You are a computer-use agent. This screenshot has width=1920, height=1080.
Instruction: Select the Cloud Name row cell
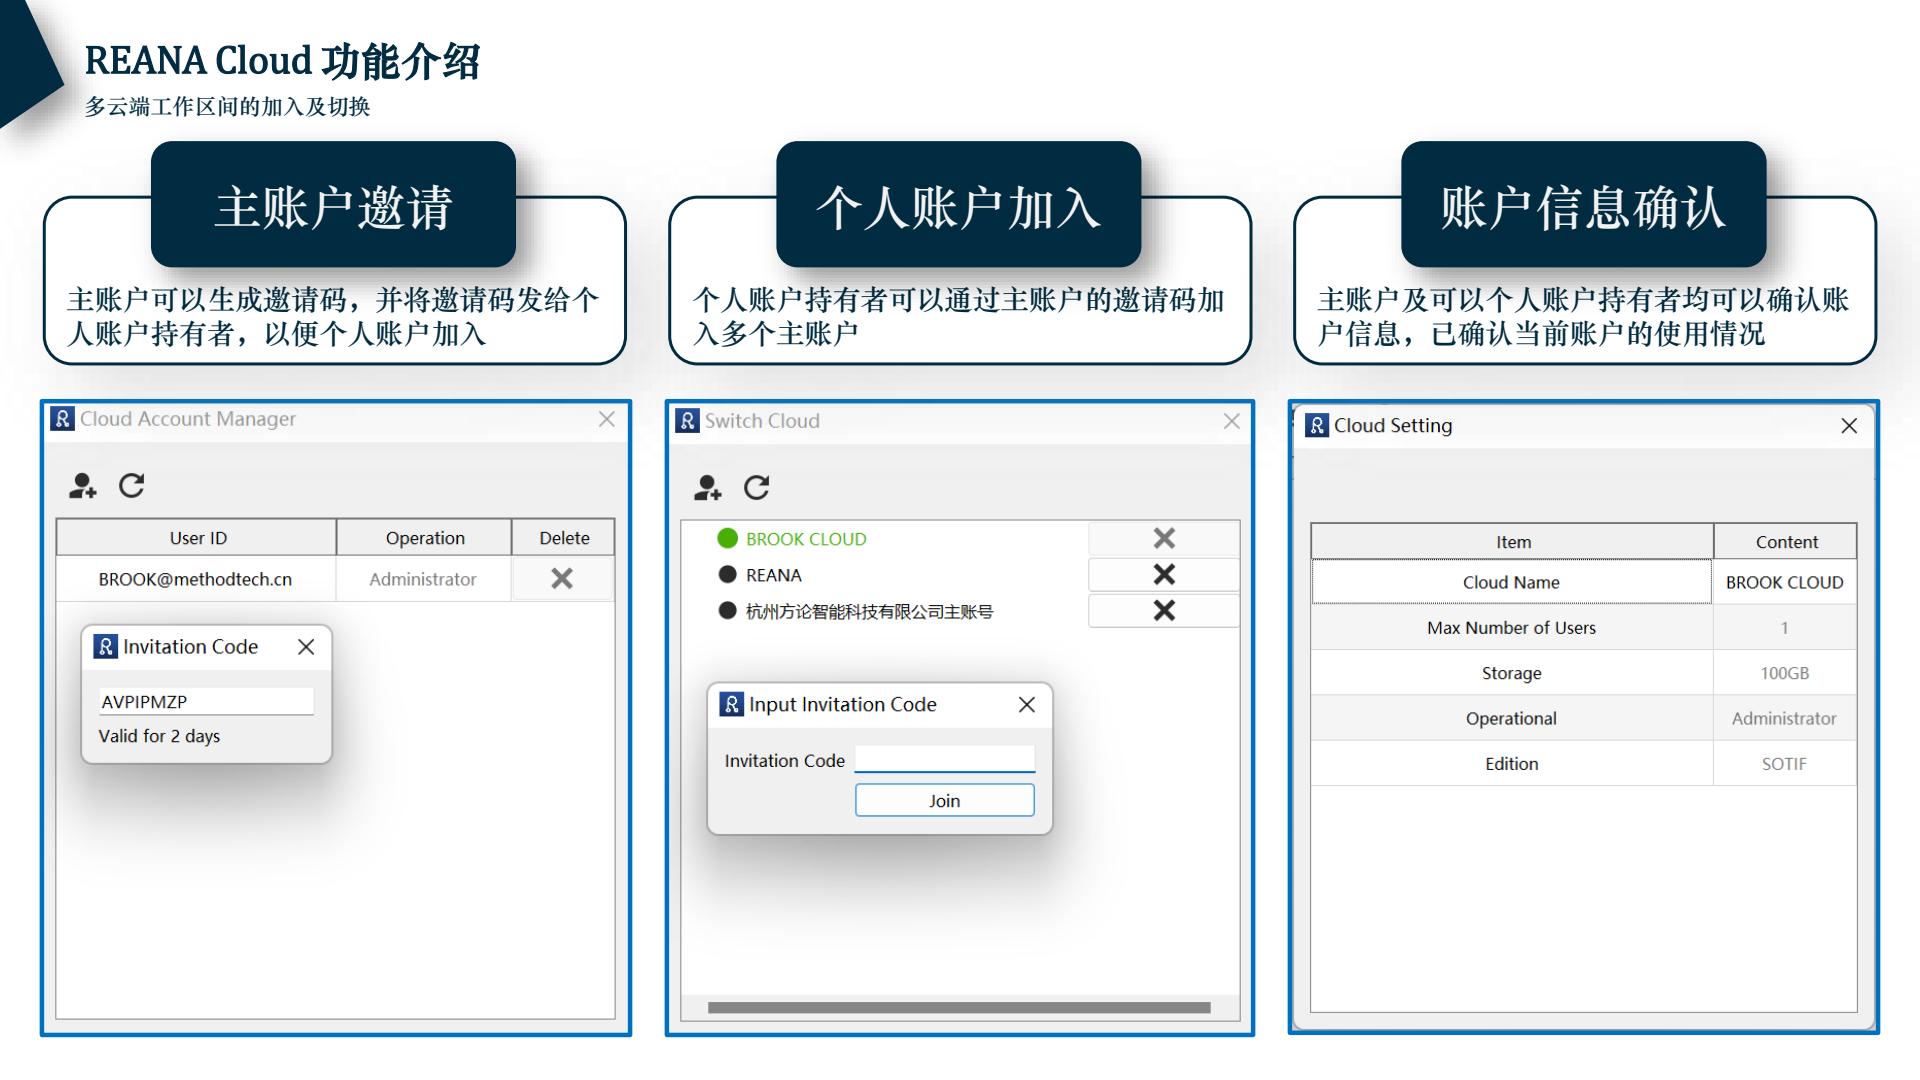pos(1510,582)
